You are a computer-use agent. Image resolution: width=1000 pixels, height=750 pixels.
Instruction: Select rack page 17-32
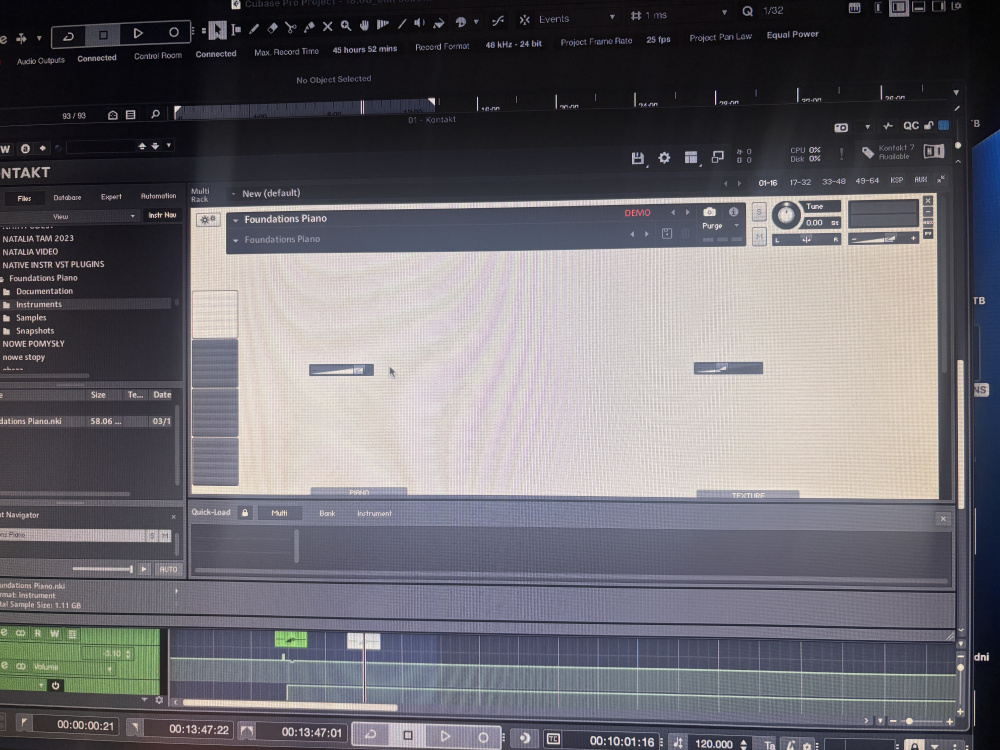800,182
